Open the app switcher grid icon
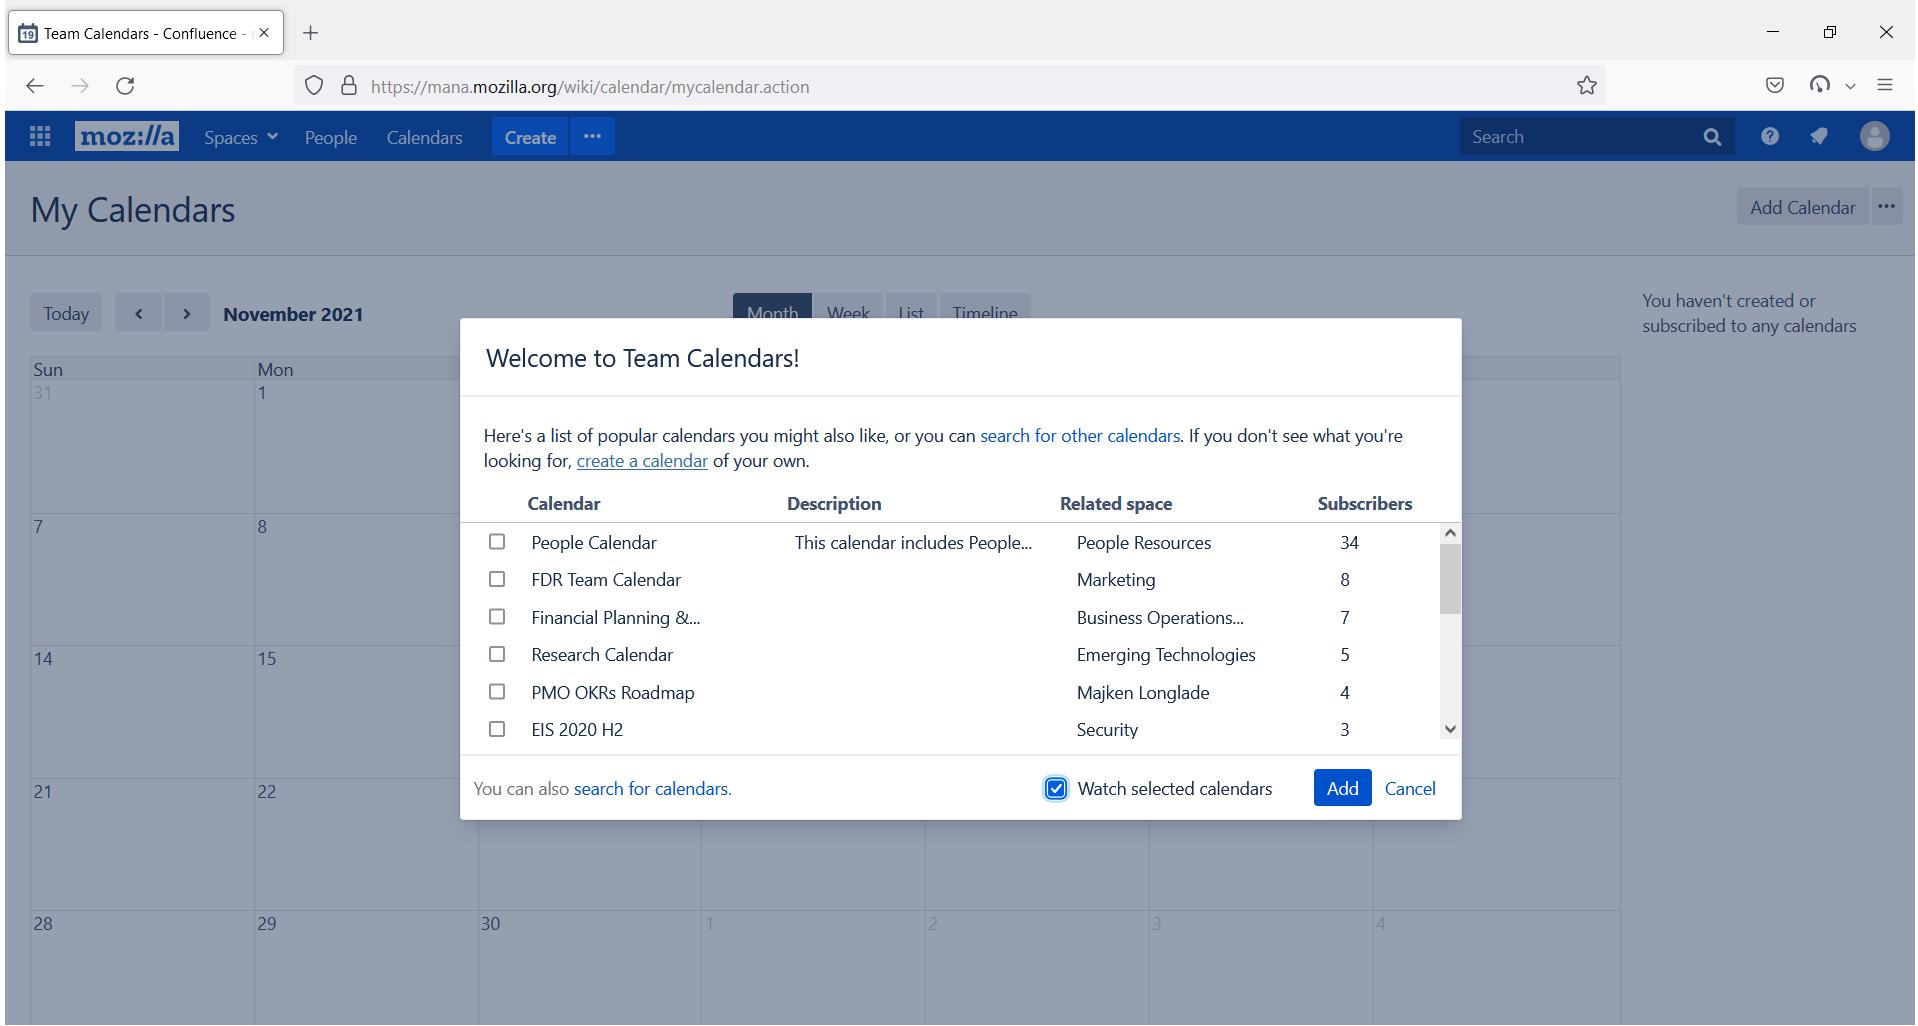The width and height of the screenshot is (1918, 1026). click(40, 137)
